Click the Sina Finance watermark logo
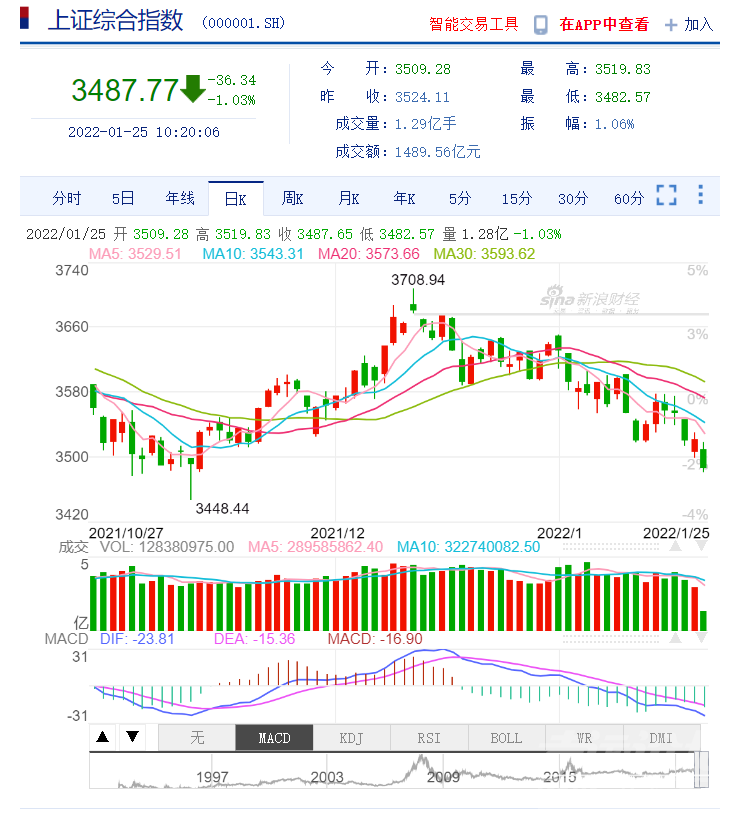Screen dimensions: 743x814 tap(589, 299)
